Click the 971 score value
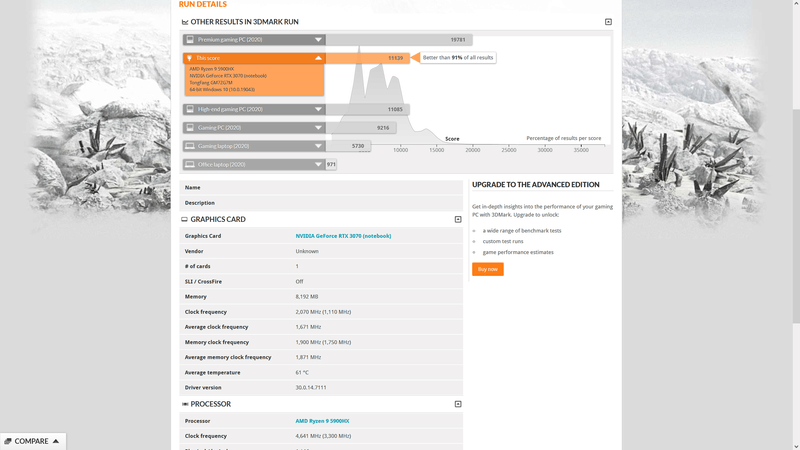The image size is (800, 450). tap(331, 164)
